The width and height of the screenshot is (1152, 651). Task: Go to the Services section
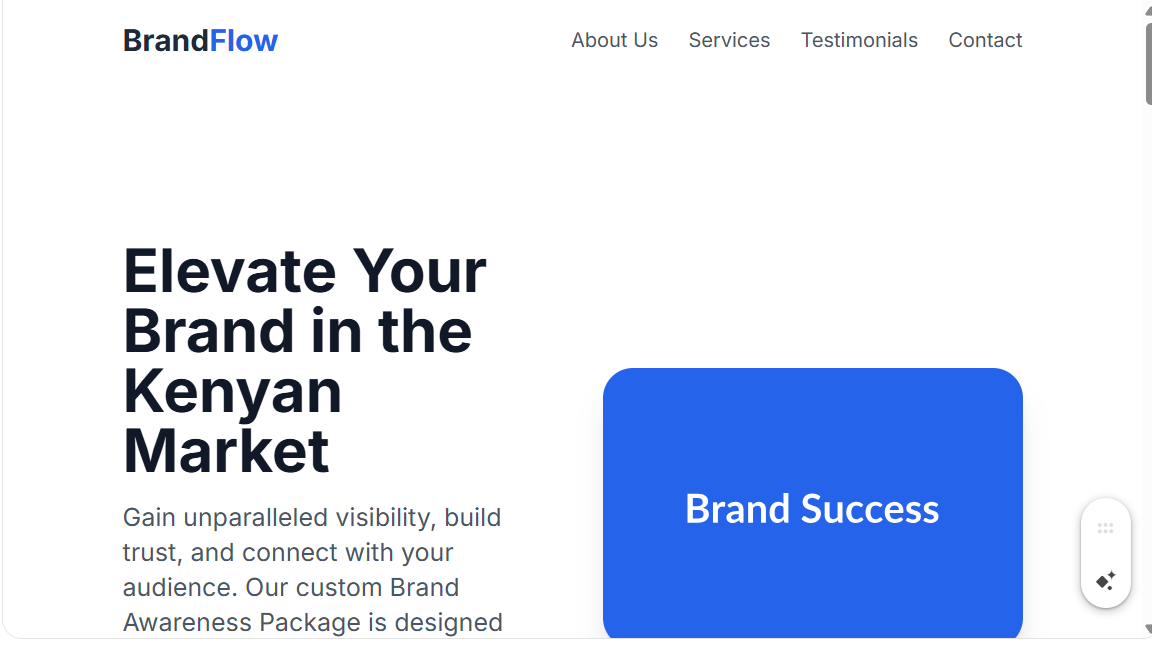(x=729, y=40)
